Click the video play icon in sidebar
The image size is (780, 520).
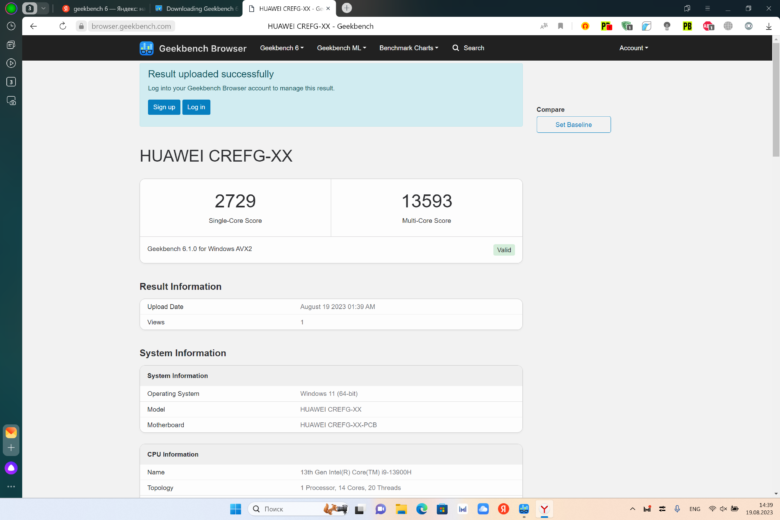click(x=11, y=63)
